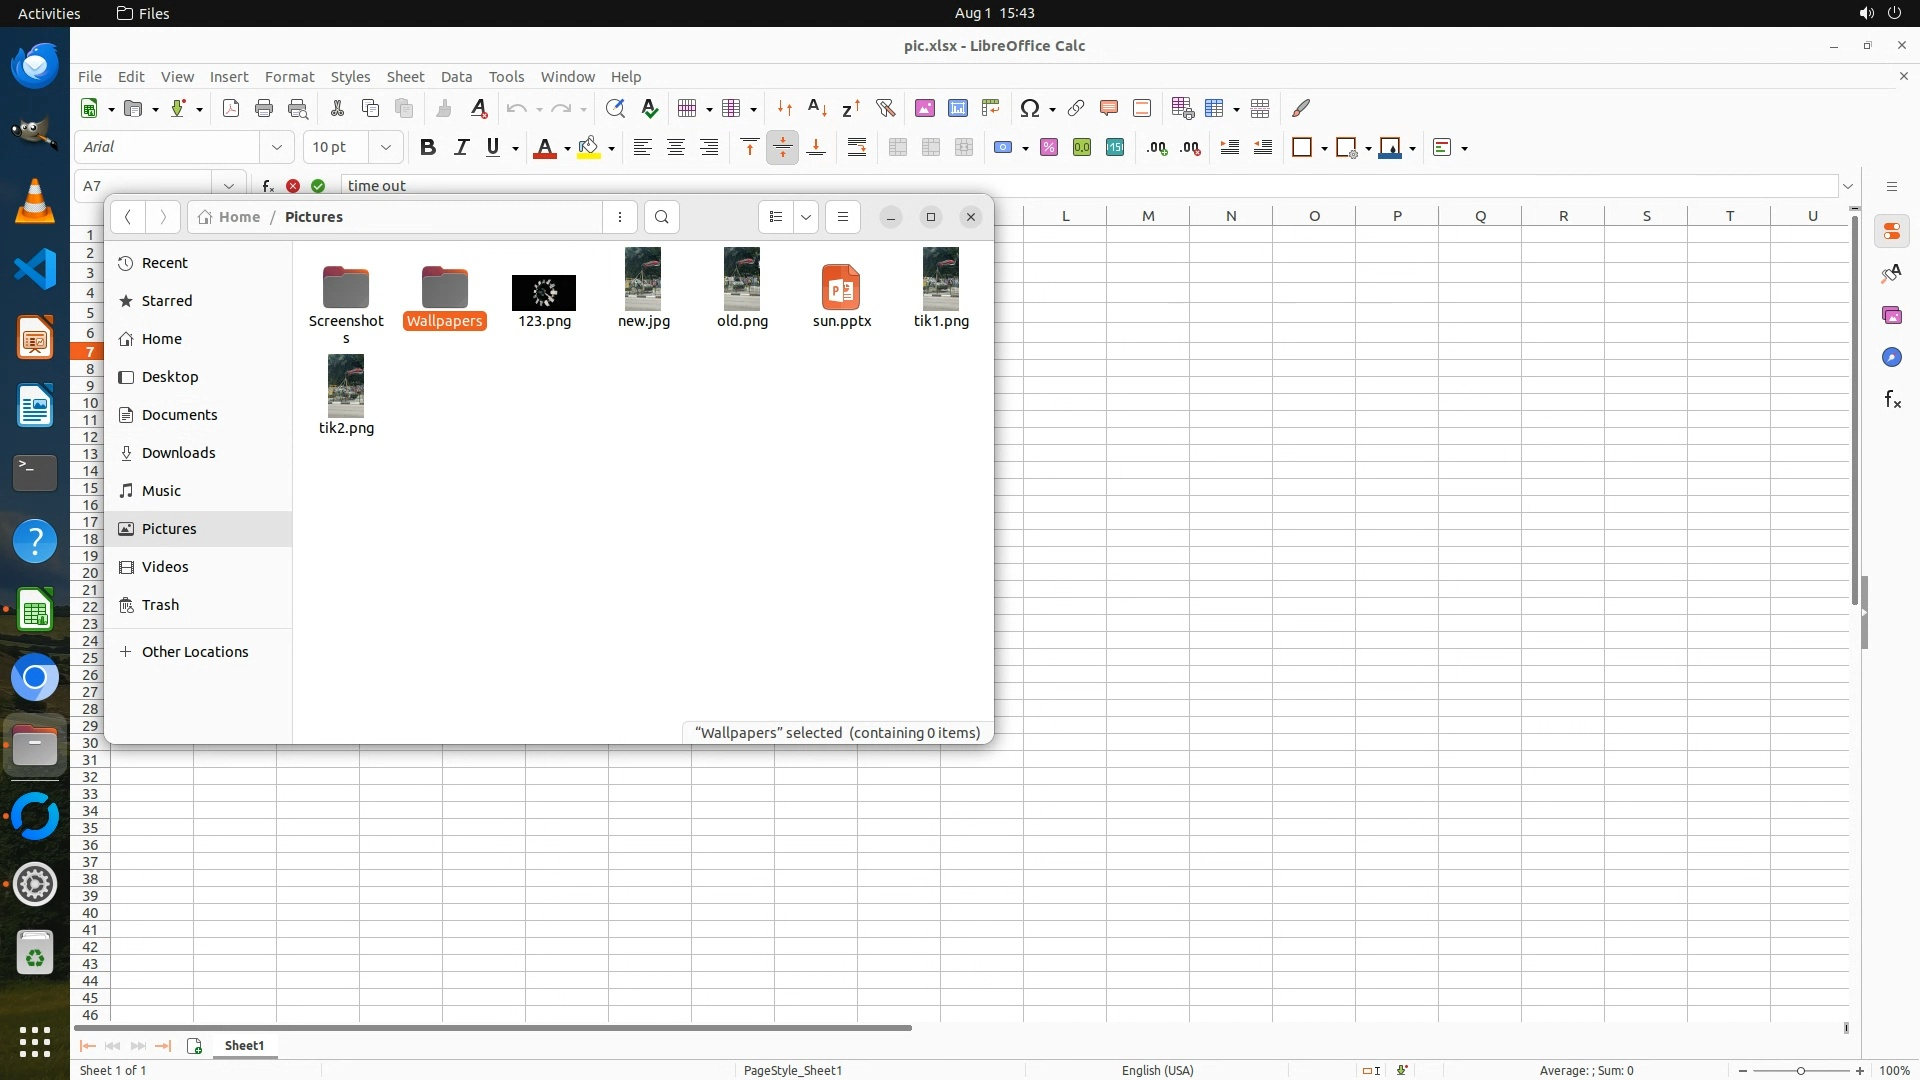Open the Insert Chart icon

(x=957, y=108)
